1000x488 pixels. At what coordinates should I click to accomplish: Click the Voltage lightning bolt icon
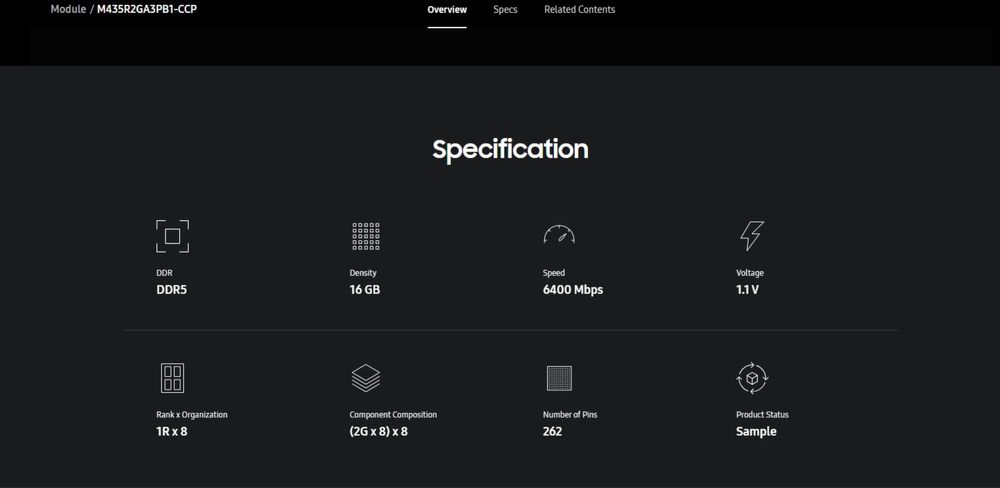[752, 236]
